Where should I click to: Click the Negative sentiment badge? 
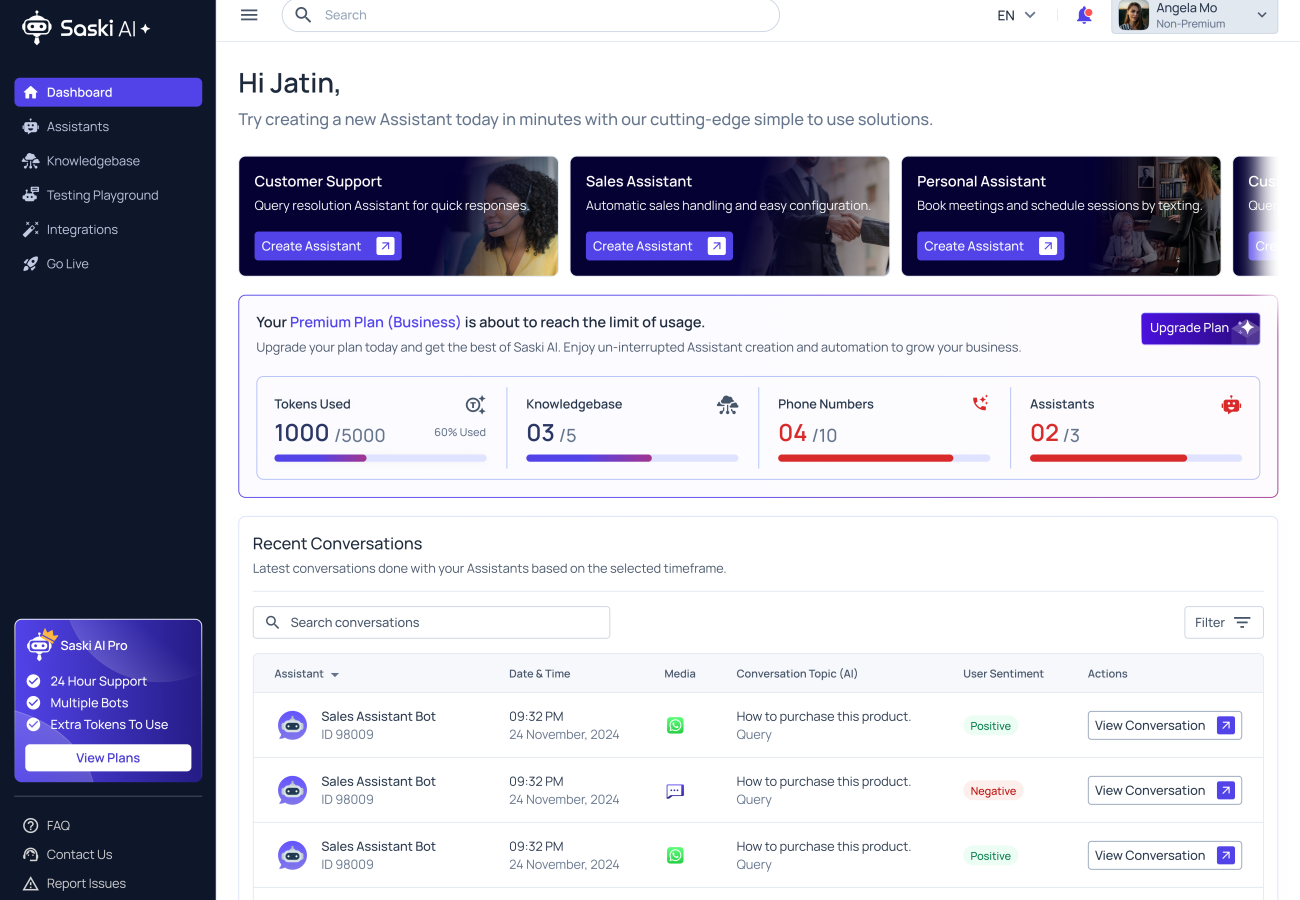coord(993,791)
